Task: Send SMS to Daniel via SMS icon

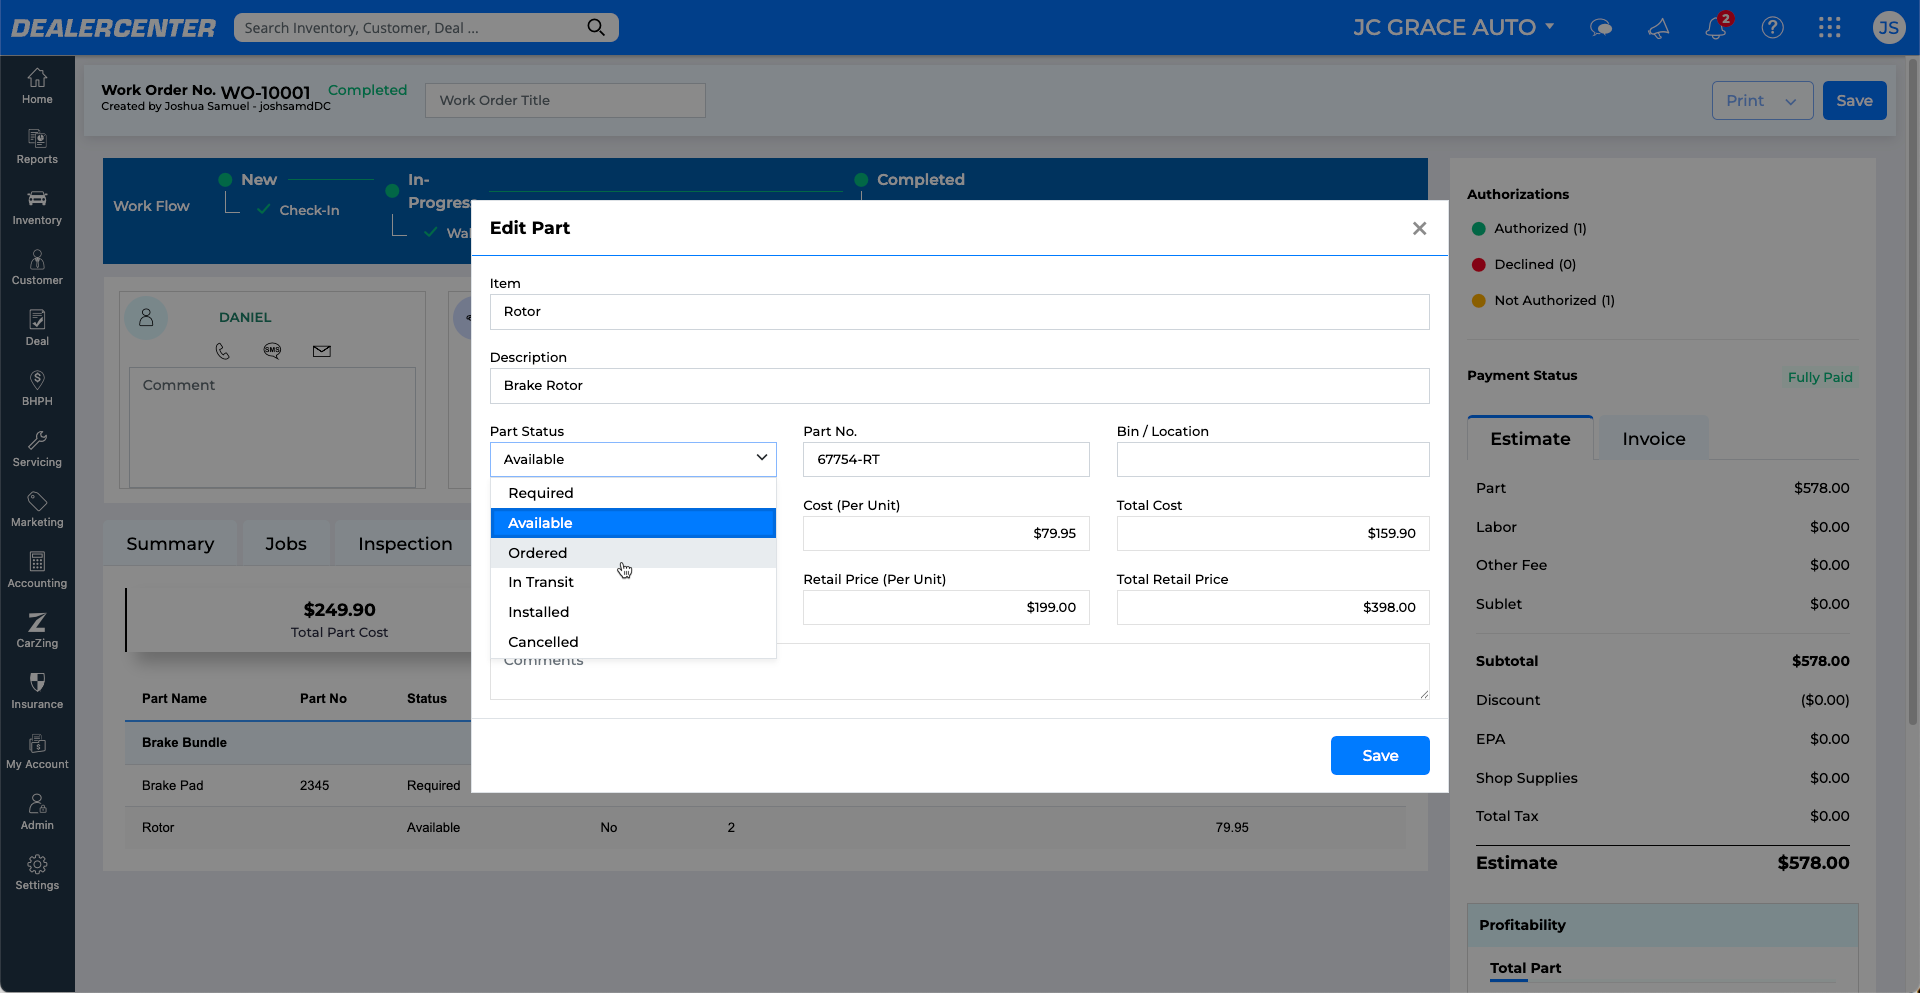Action: coord(272,351)
